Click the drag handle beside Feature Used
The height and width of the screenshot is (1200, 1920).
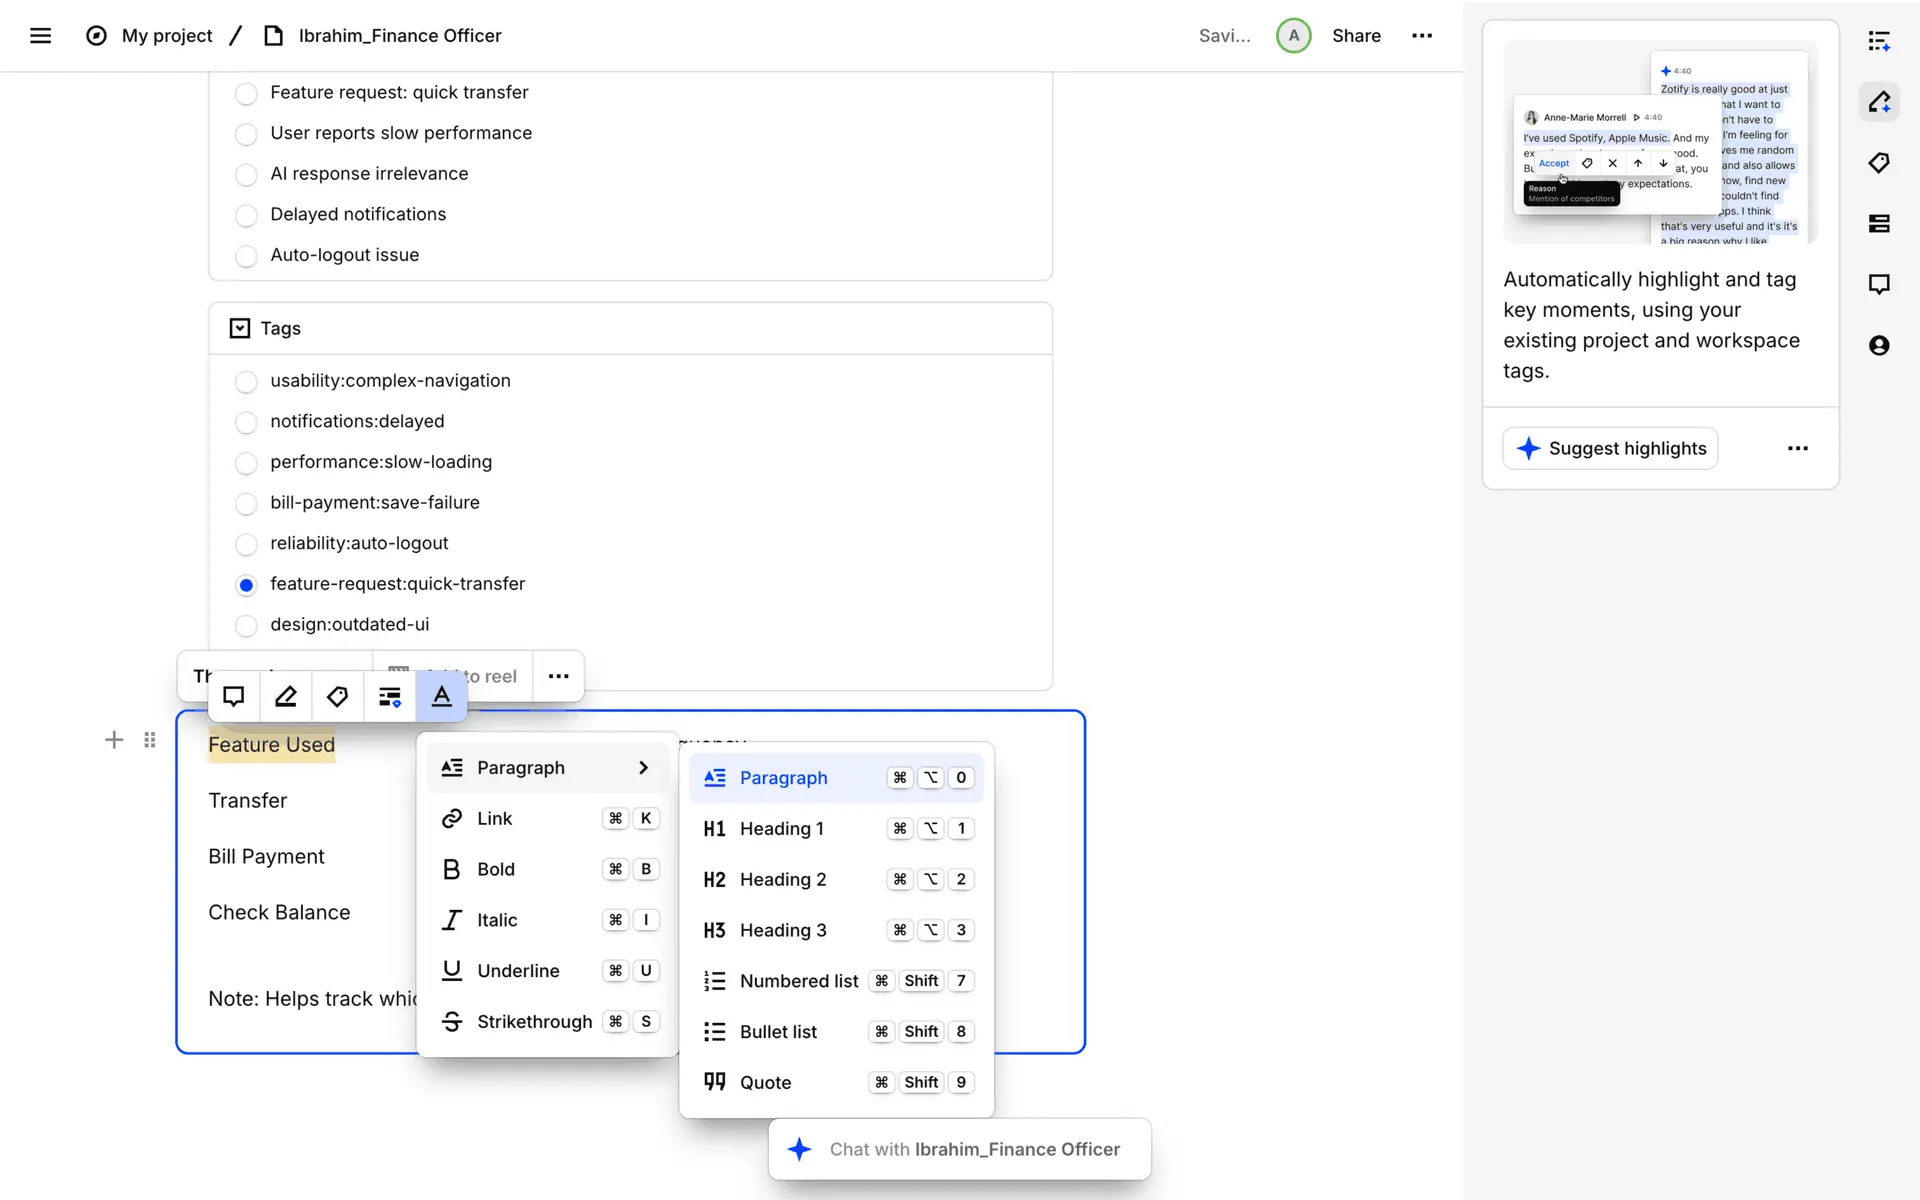point(150,740)
